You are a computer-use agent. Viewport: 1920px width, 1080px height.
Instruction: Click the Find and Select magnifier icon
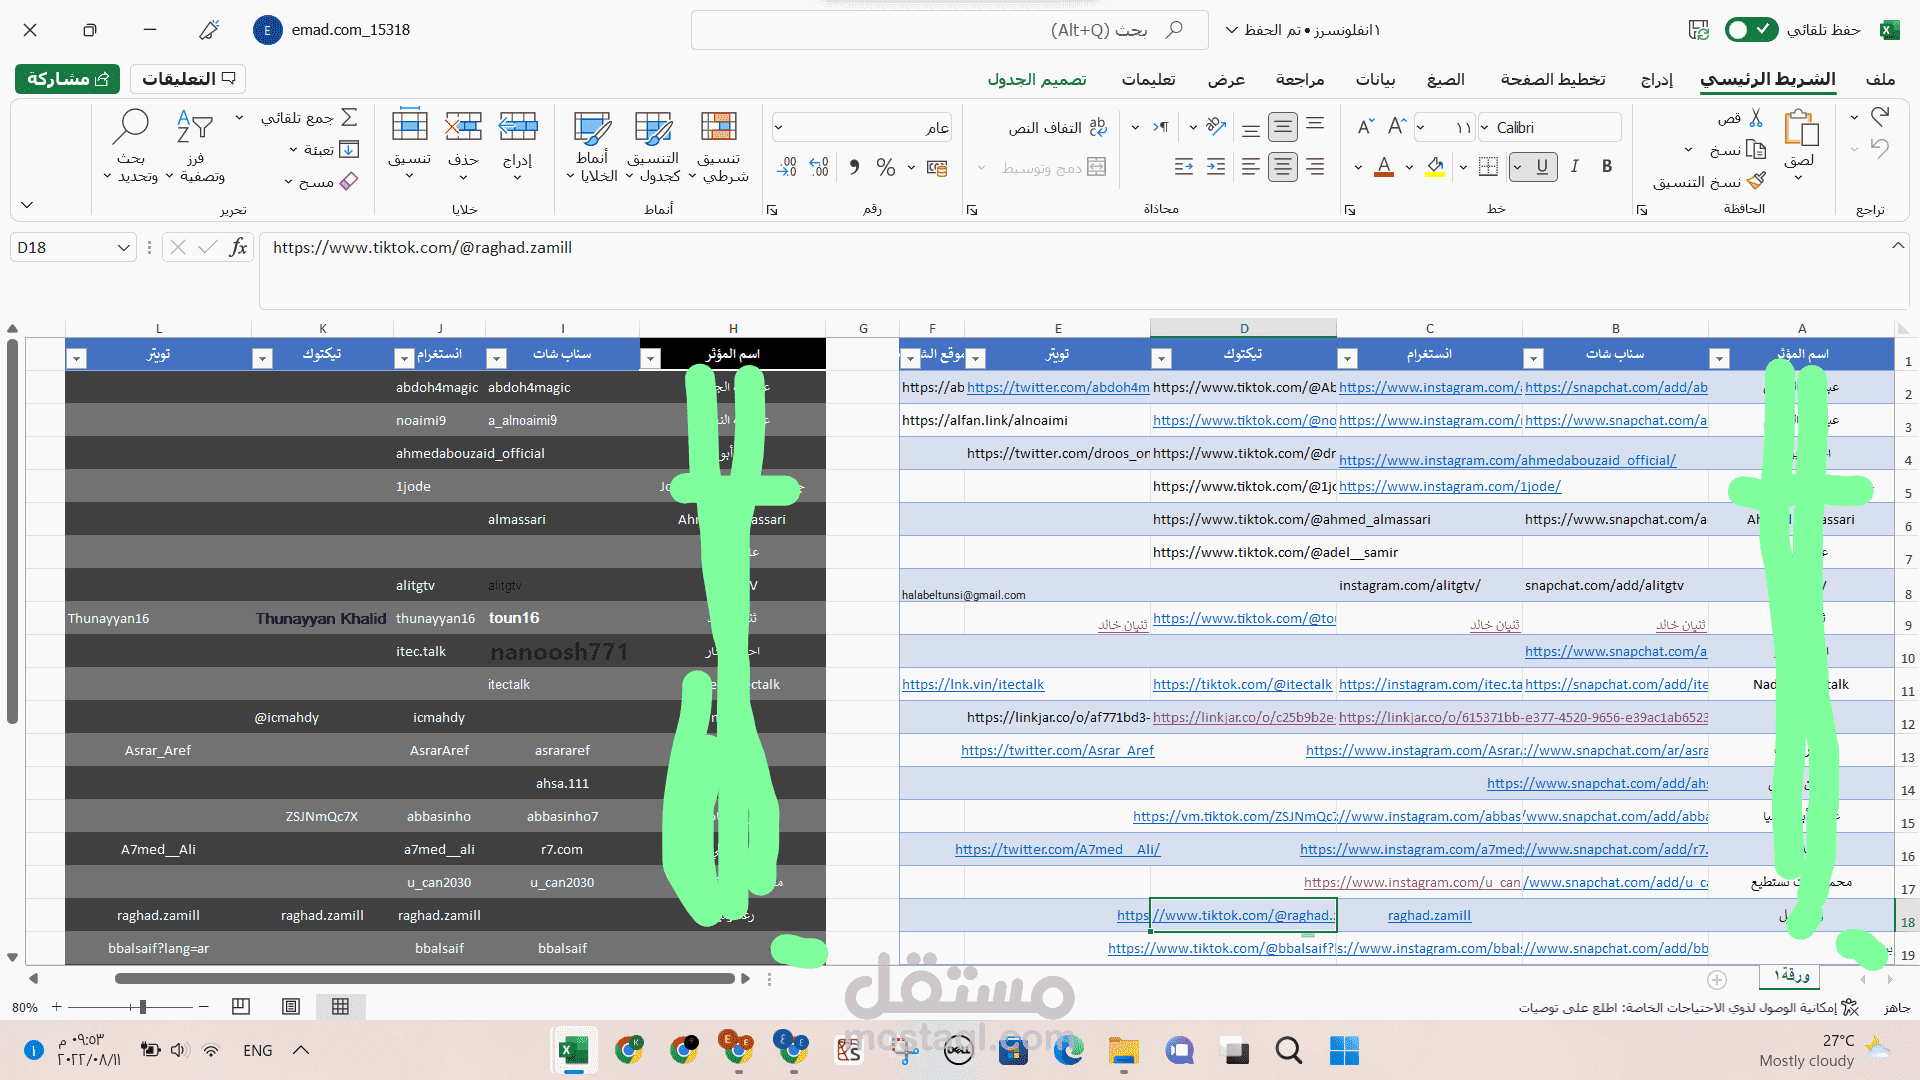[x=131, y=127]
